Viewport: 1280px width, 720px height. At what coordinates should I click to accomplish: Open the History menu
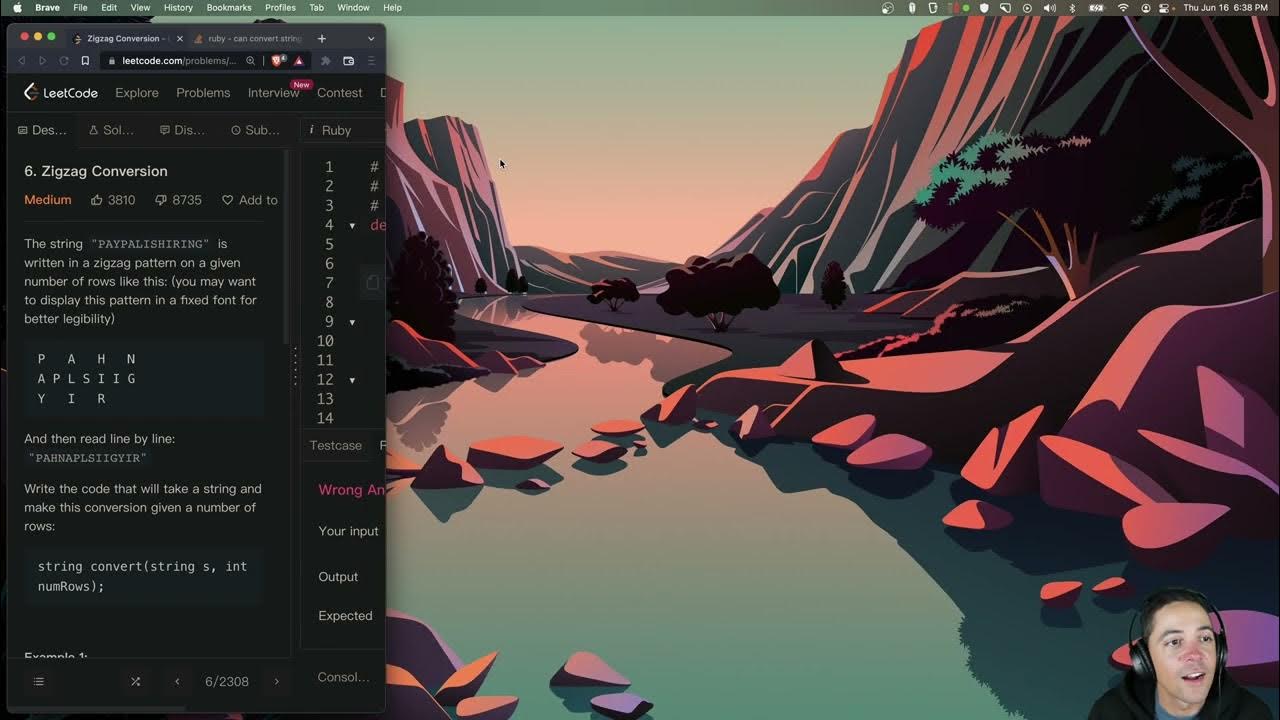pyautogui.click(x=178, y=7)
